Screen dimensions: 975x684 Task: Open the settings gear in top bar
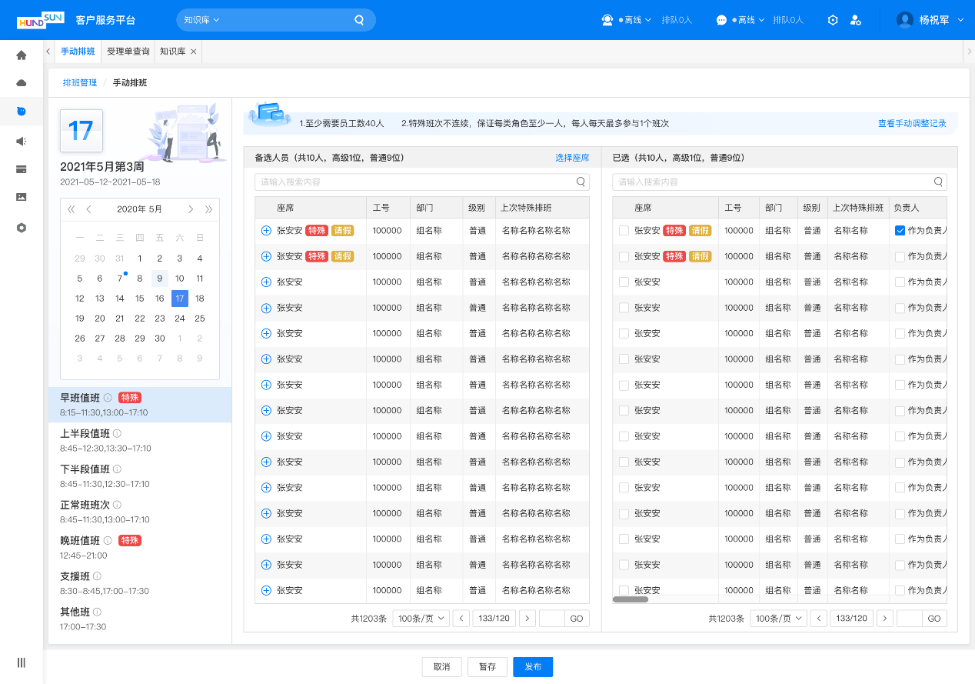click(833, 20)
